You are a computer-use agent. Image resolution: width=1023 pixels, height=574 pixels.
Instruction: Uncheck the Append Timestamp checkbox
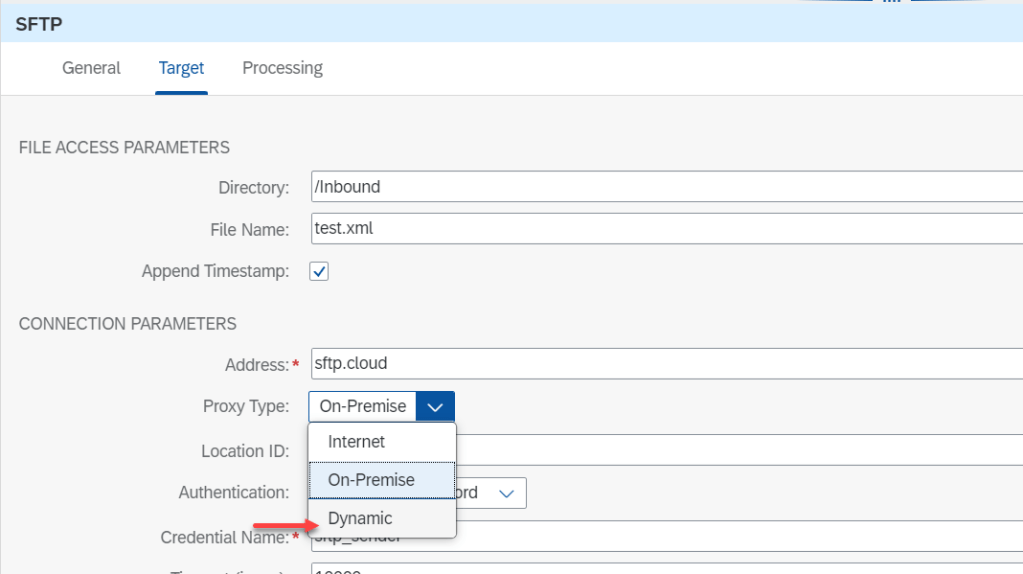point(319,271)
